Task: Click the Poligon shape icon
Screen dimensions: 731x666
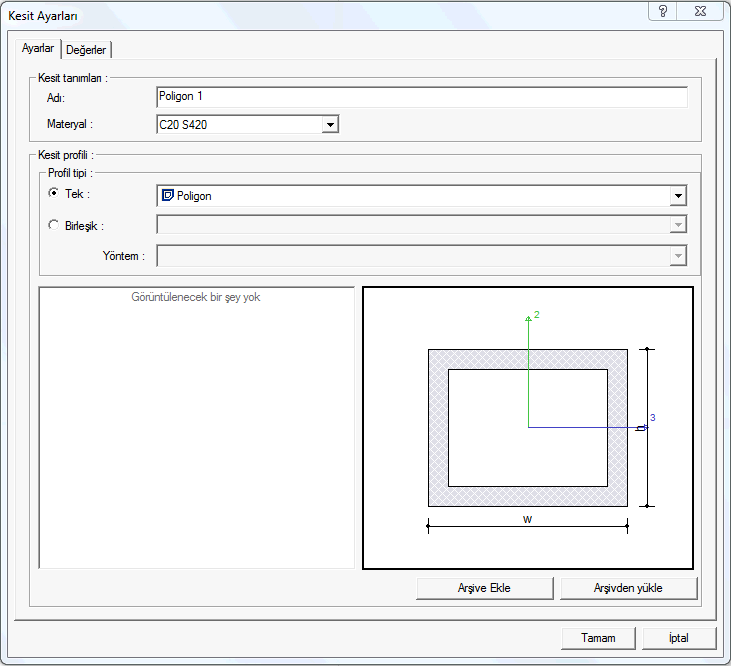Action: coord(167,195)
